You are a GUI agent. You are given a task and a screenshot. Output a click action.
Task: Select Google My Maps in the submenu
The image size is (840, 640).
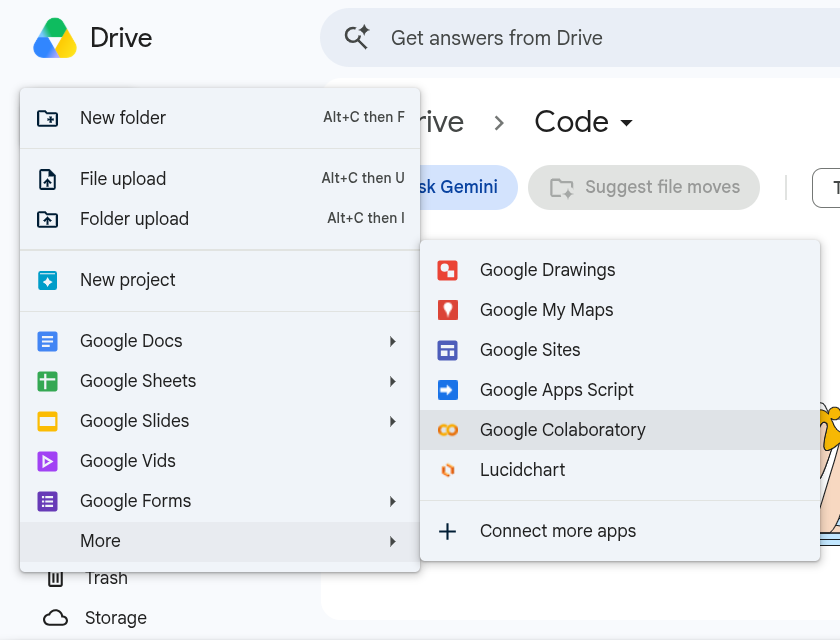tap(620, 310)
